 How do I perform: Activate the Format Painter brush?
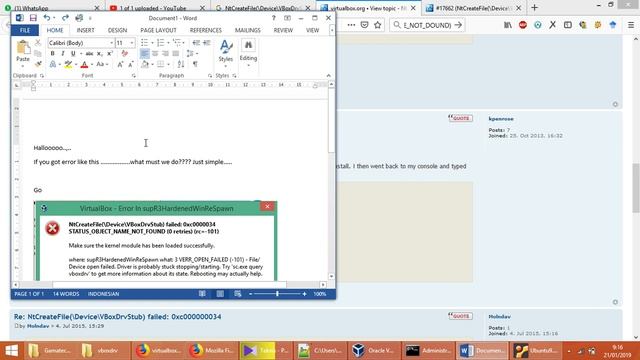pos(38,64)
